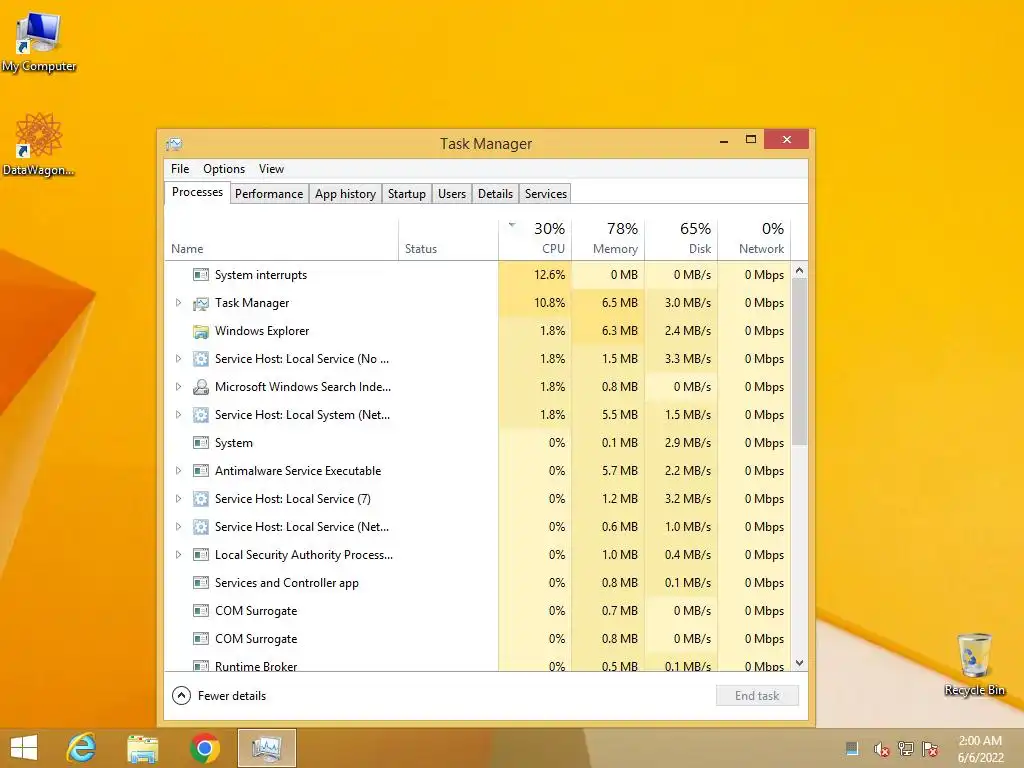1024x768 pixels.
Task: Click the Services and Controller app icon
Action: 201,583
